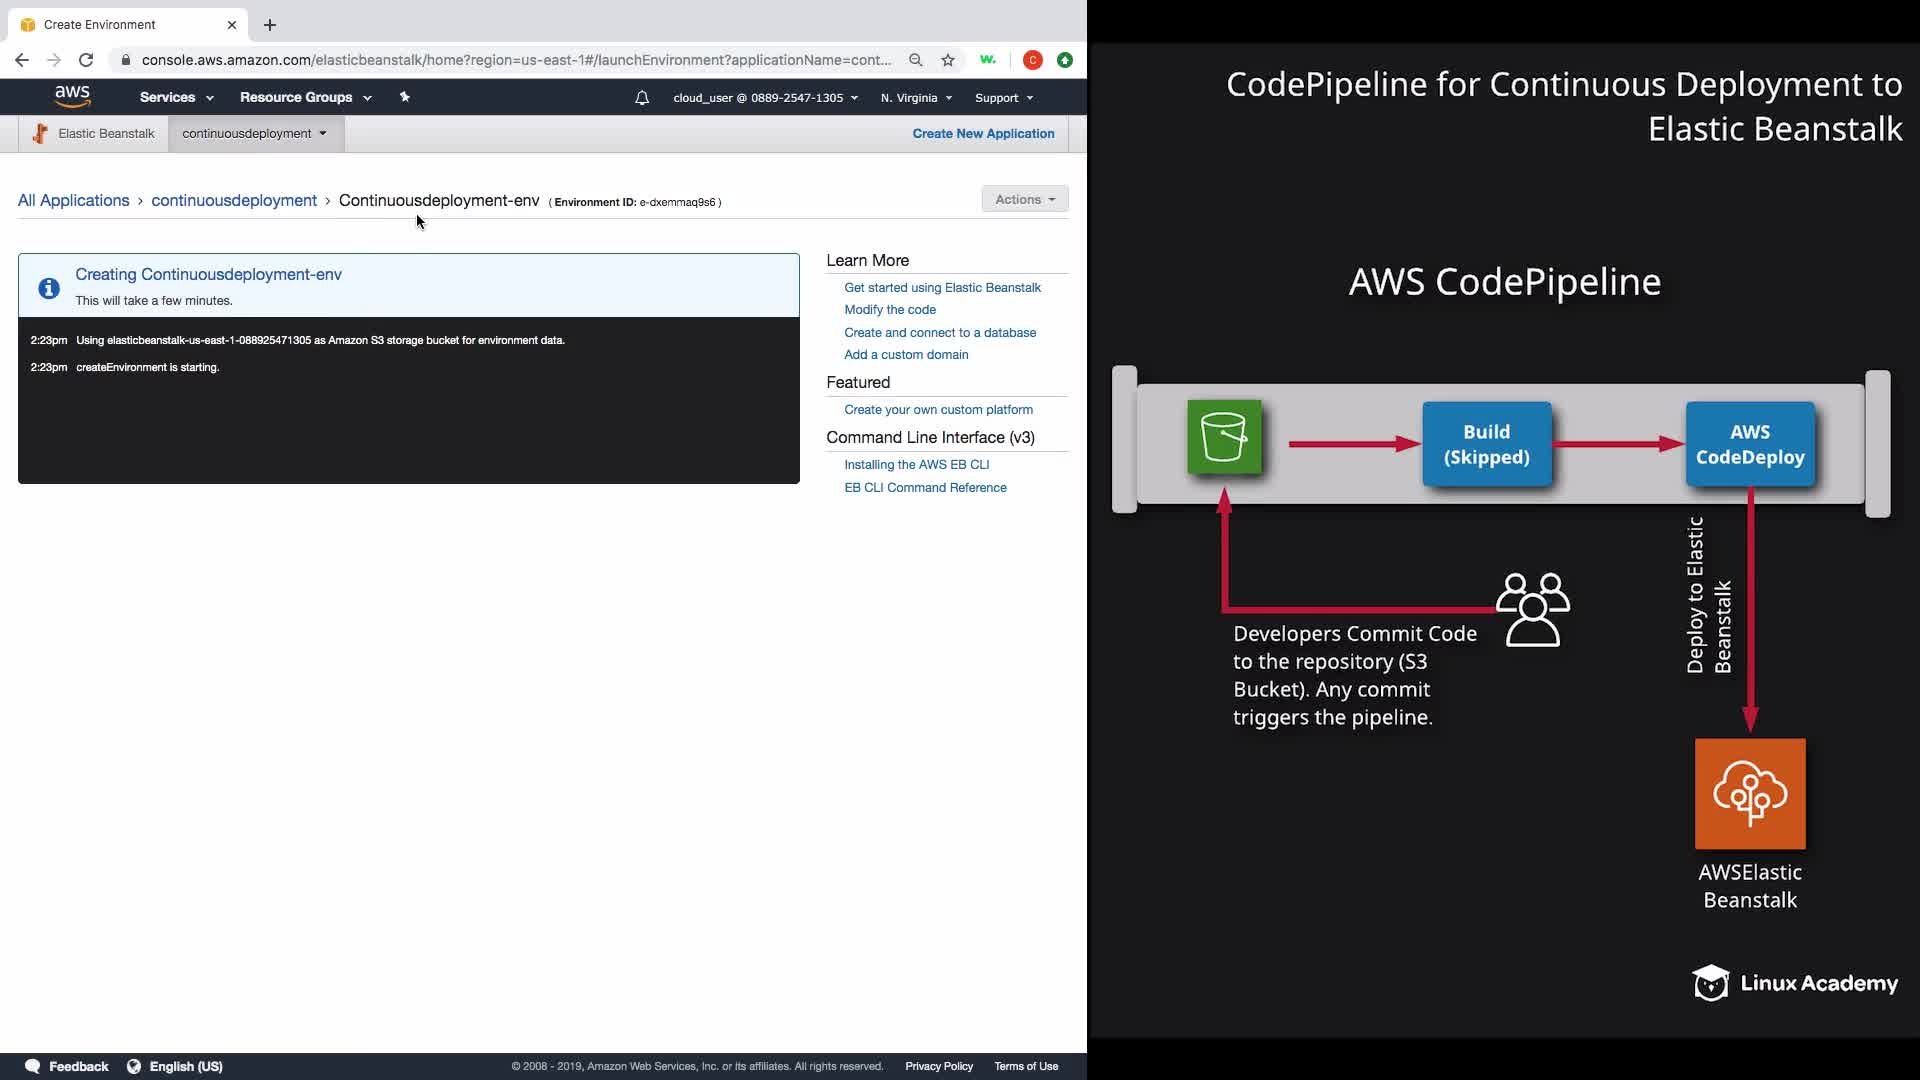The height and width of the screenshot is (1080, 1920).
Task: Click the browser address bar URL field
Action: pyautogui.click(x=515, y=60)
